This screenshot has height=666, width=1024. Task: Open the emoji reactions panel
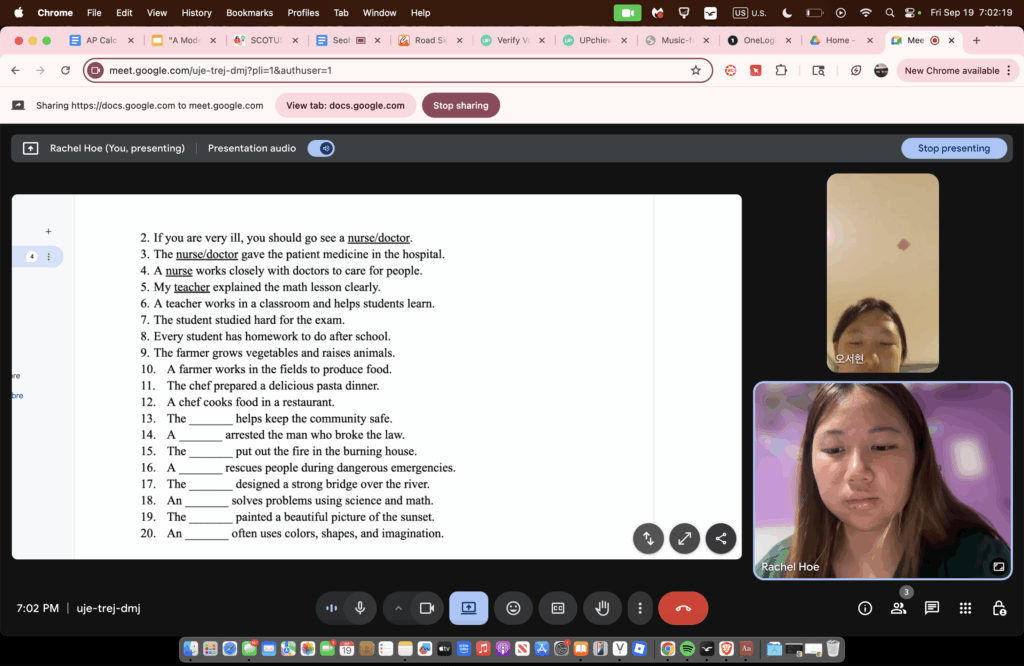click(513, 608)
